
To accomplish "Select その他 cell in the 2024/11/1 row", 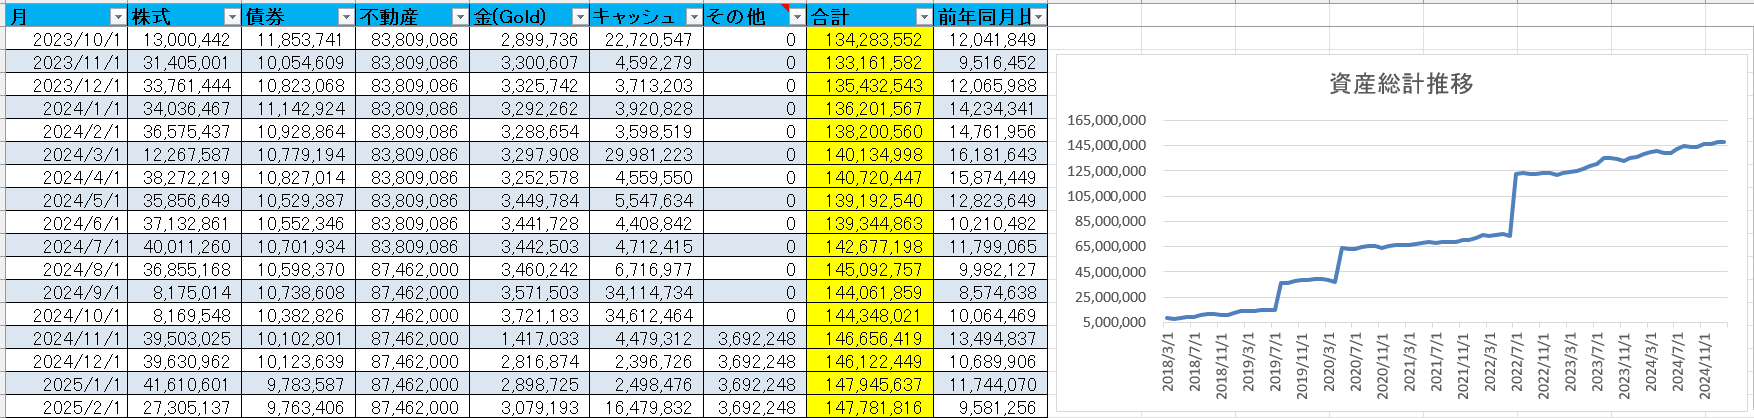I will pos(755,339).
